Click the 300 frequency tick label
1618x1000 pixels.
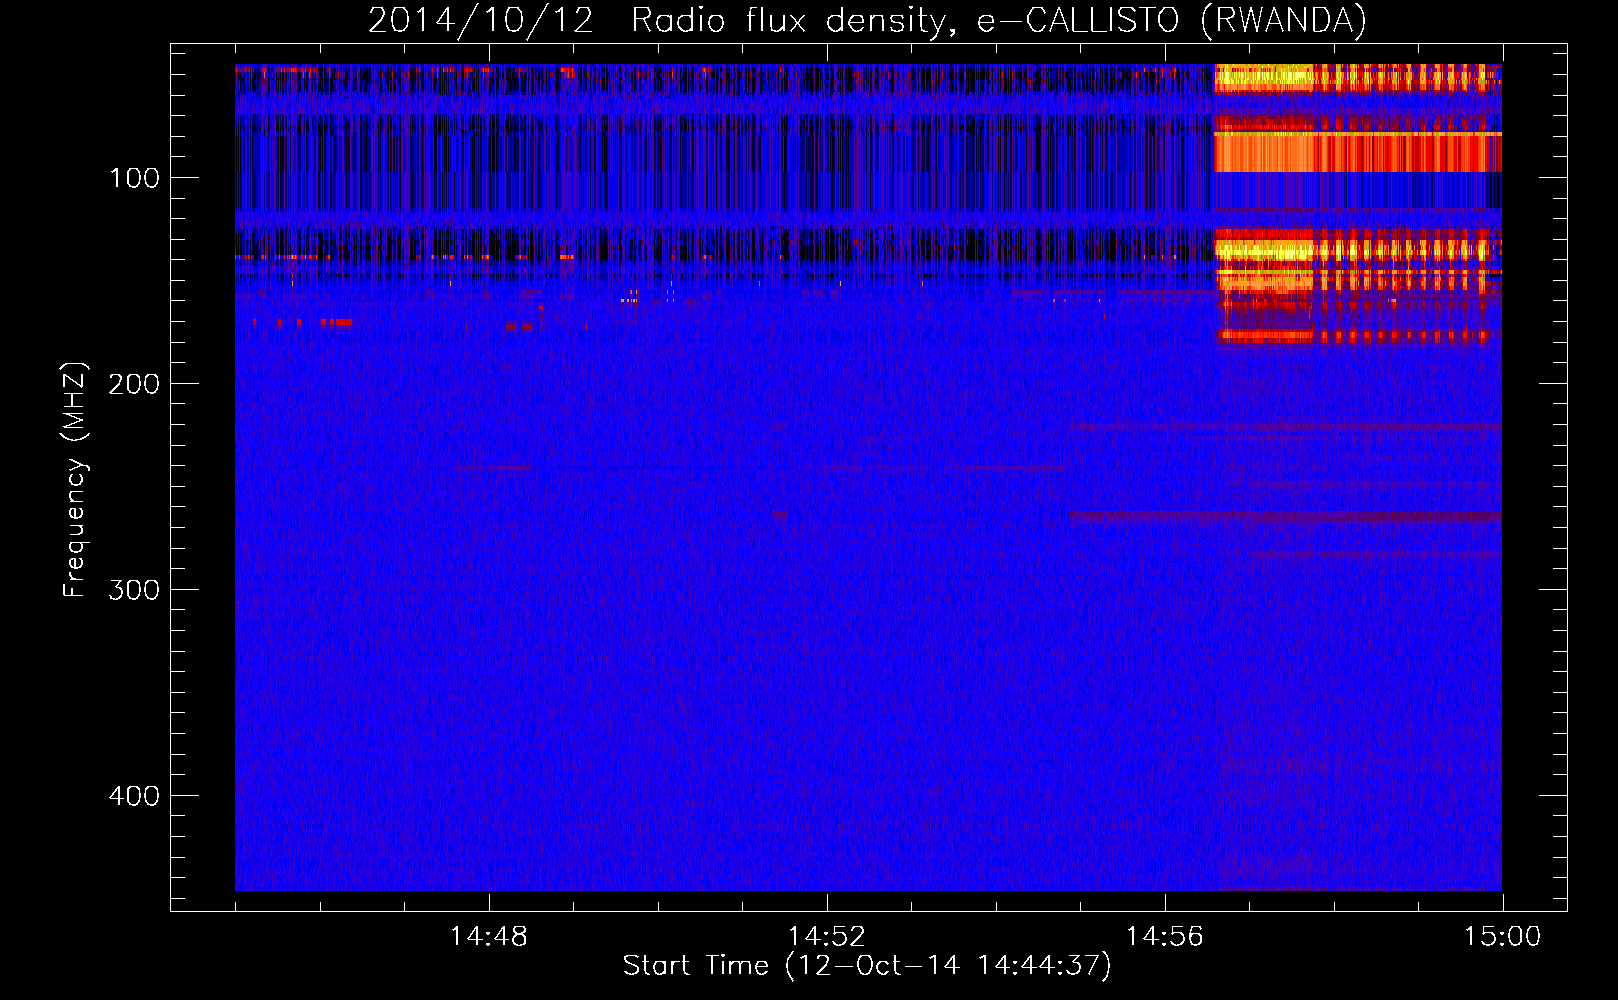click(134, 590)
